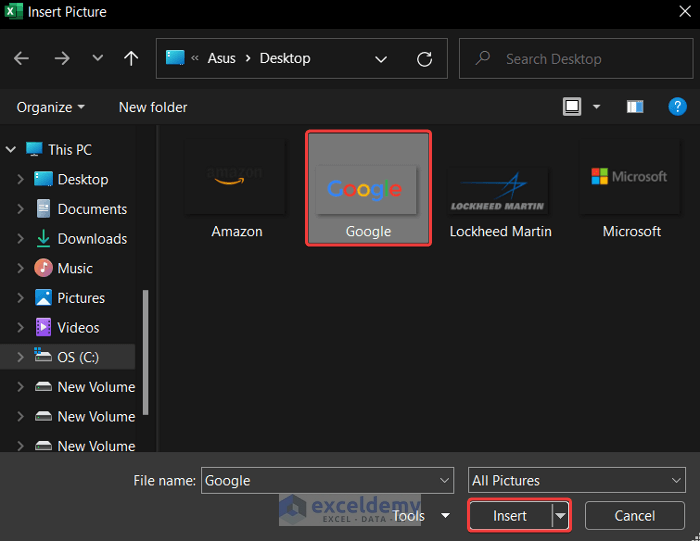Viewport: 700px width, 541px height.
Task: Show the preview pane
Action: tap(635, 107)
